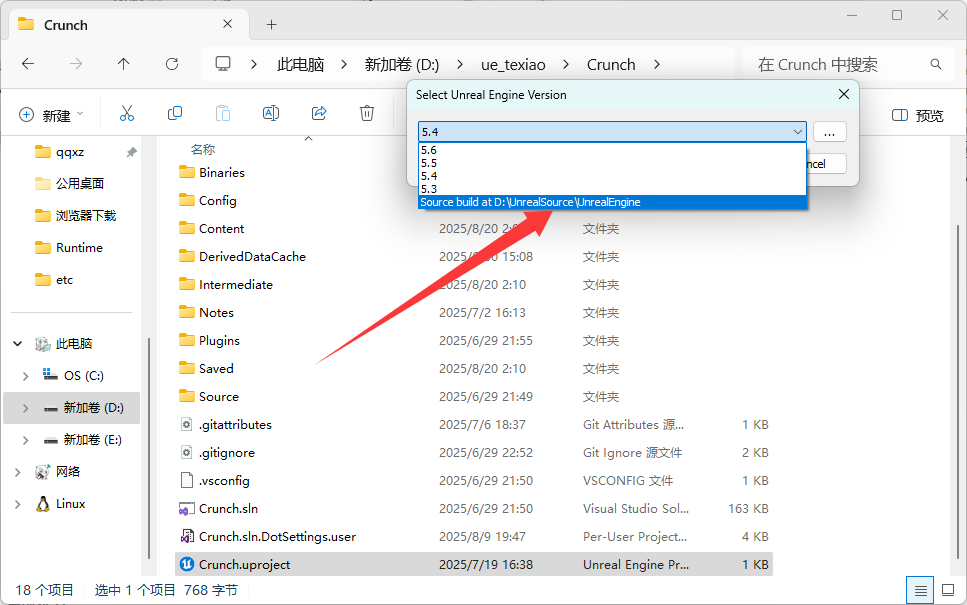Select the .gitignore file
This screenshot has width=967, height=605.
click(474, 453)
